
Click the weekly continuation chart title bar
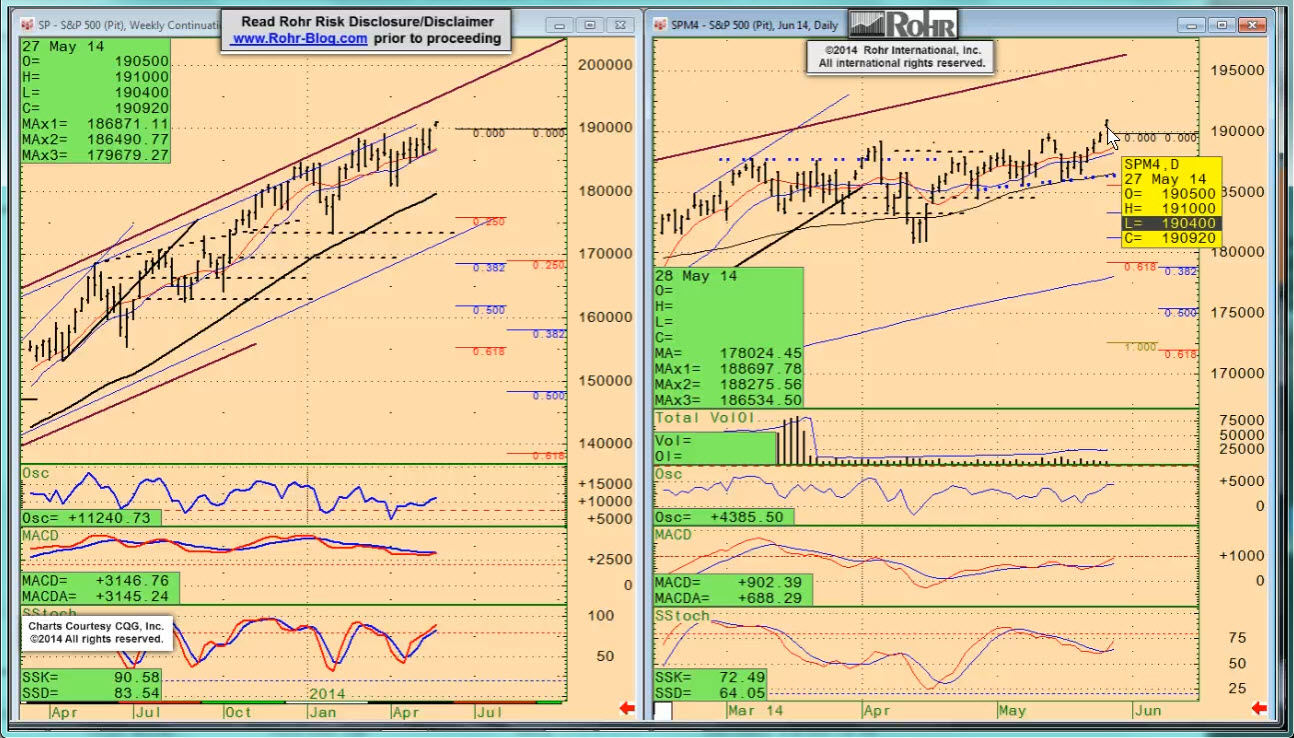click(x=120, y=22)
